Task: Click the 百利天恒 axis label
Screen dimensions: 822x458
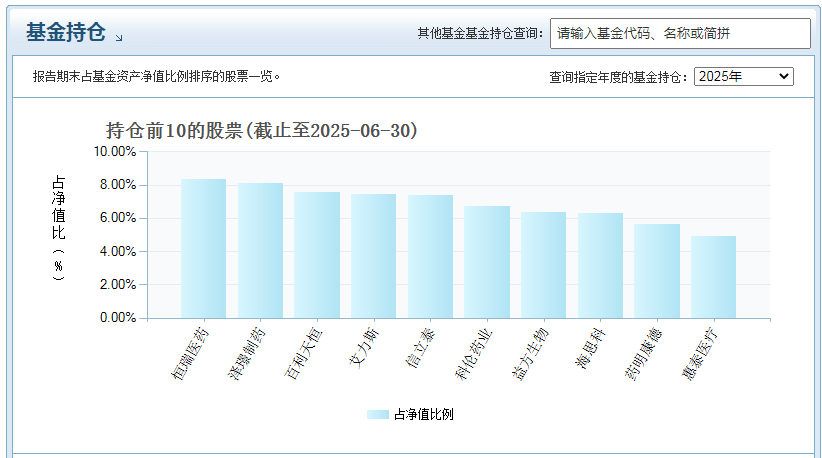Action: [303, 354]
